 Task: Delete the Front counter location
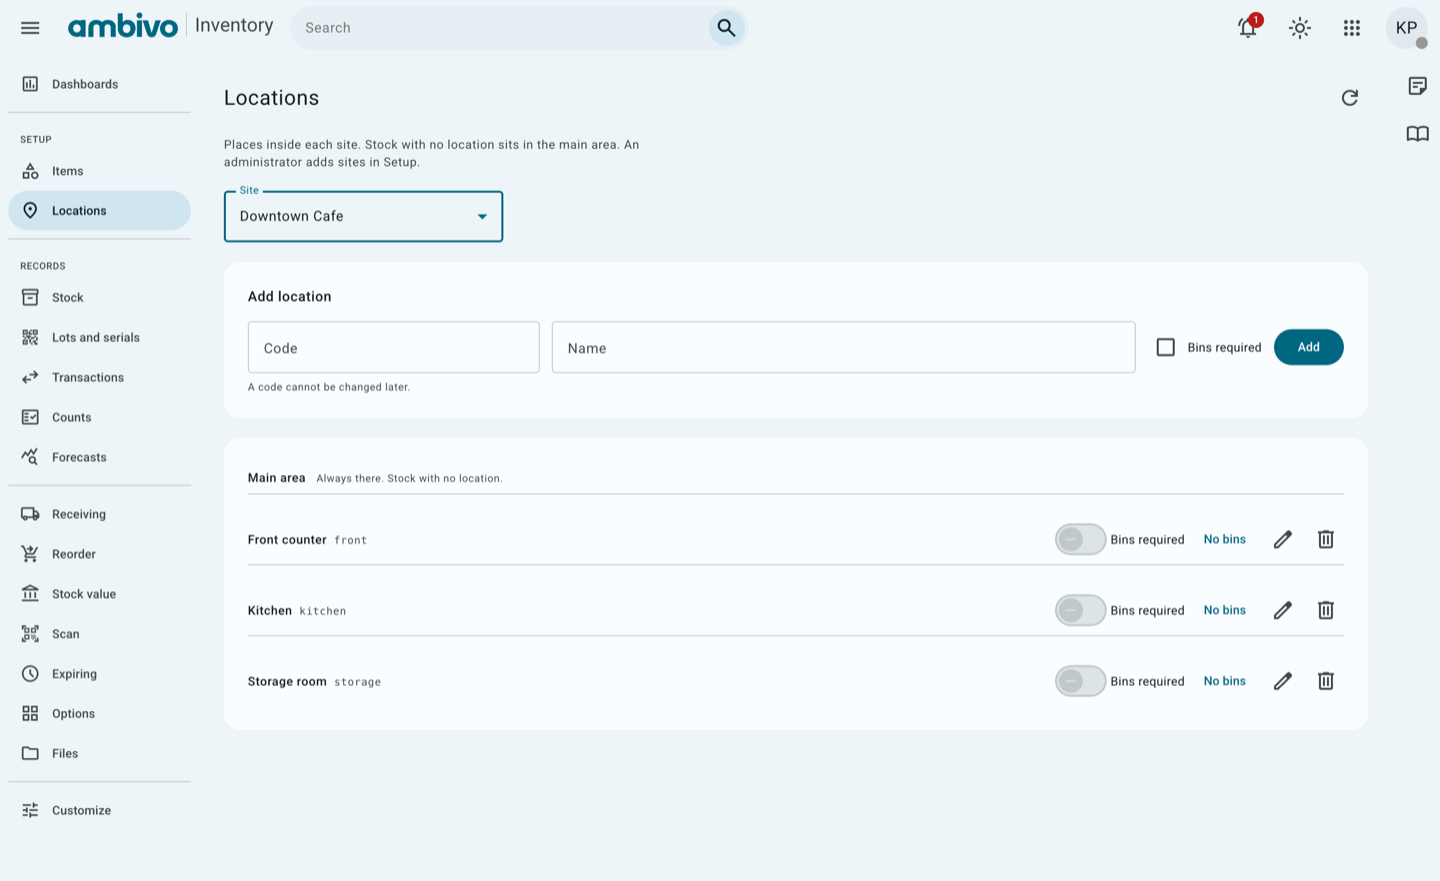tap(1326, 540)
